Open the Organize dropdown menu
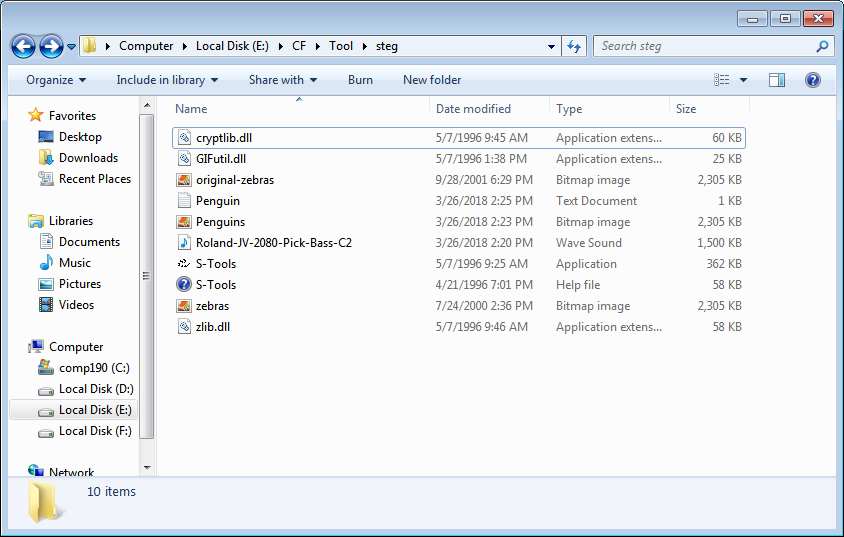 [x=56, y=80]
